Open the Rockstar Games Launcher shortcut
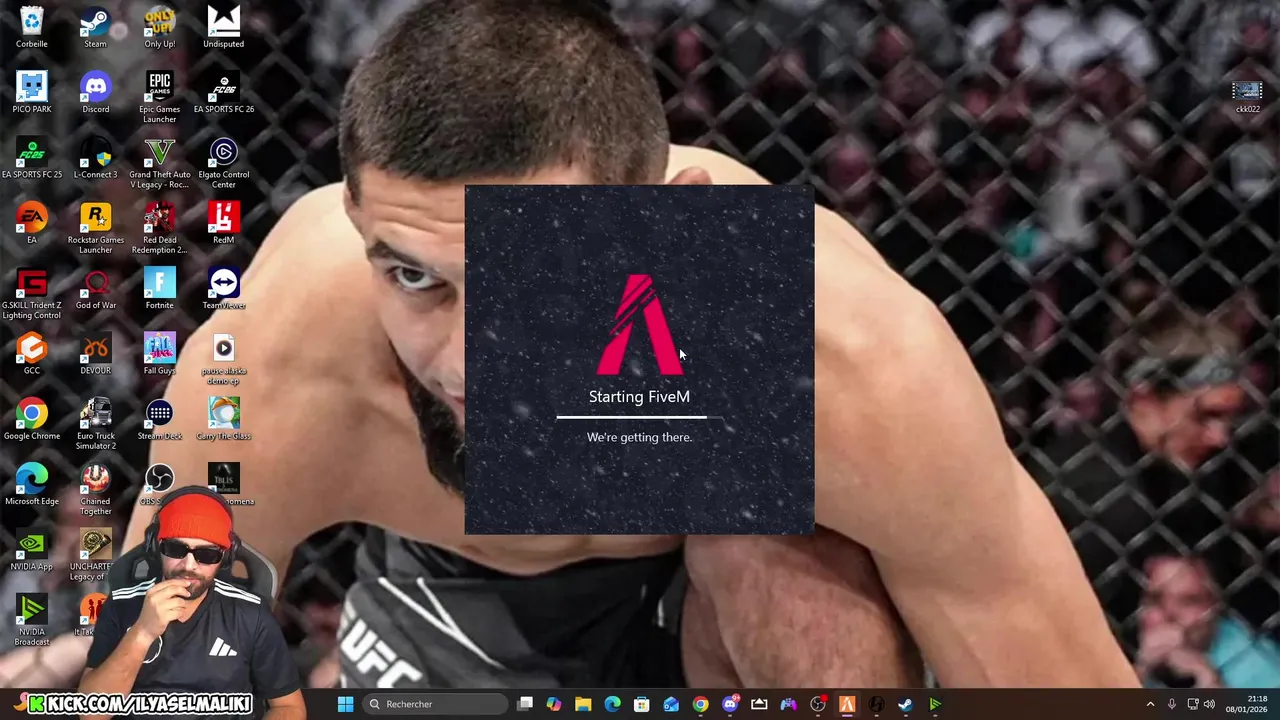The image size is (1280, 720). coord(96,227)
